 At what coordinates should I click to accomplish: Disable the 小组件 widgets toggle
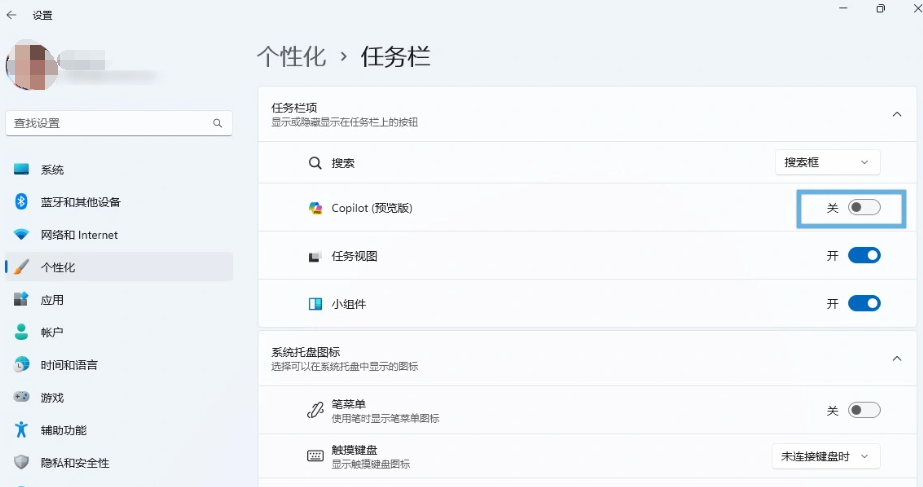[864, 304]
